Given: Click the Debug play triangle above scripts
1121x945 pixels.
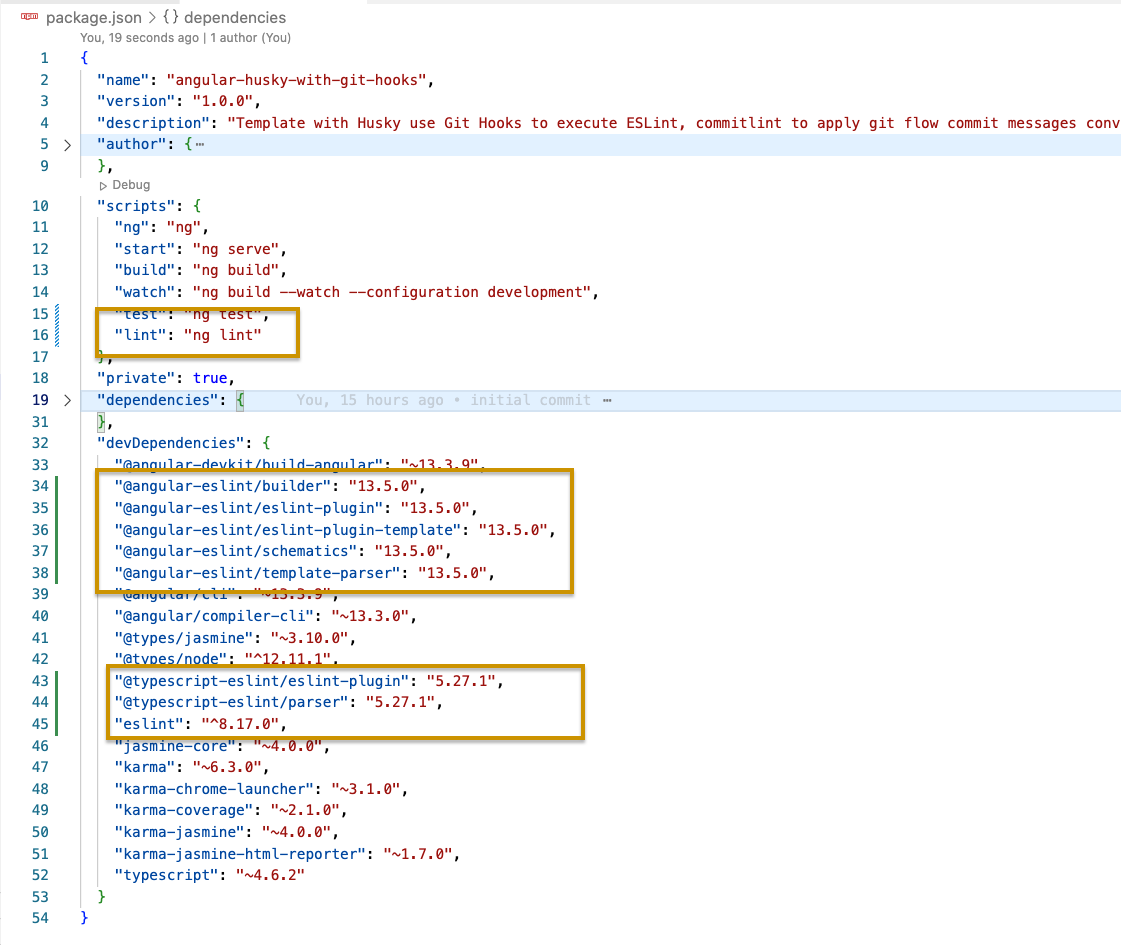Looking at the screenshot, I should point(103,185).
